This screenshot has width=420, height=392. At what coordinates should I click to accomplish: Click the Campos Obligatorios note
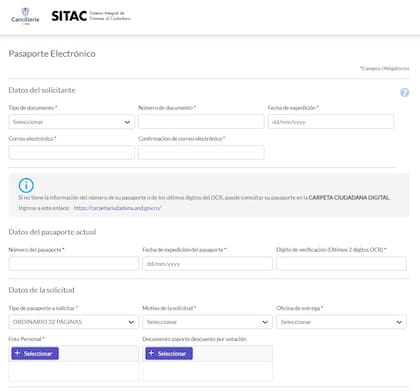coord(385,68)
